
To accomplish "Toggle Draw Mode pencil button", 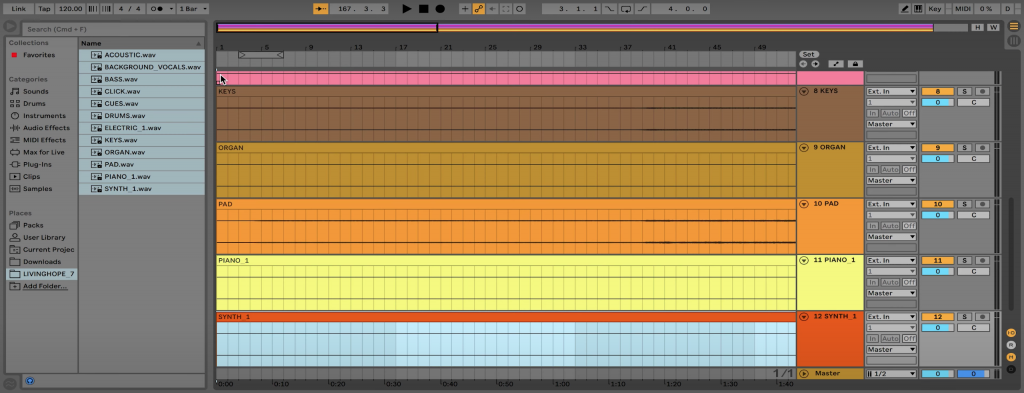I will pyautogui.click(x=904, y=9).
